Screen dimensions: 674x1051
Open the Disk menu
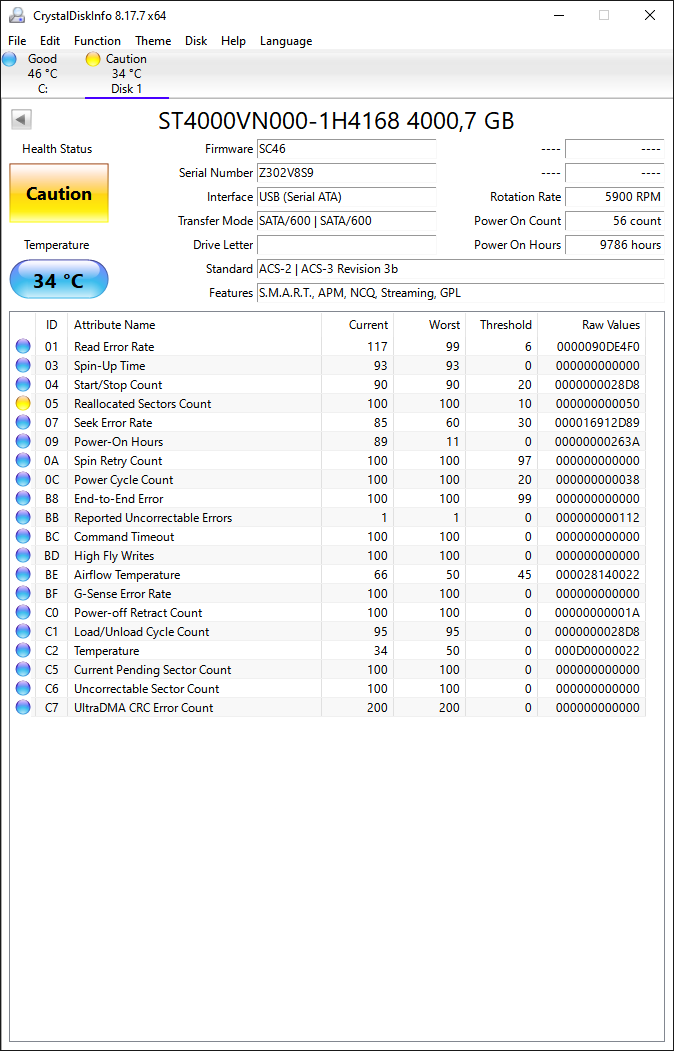pyautogui.click(x=196, y=41)
